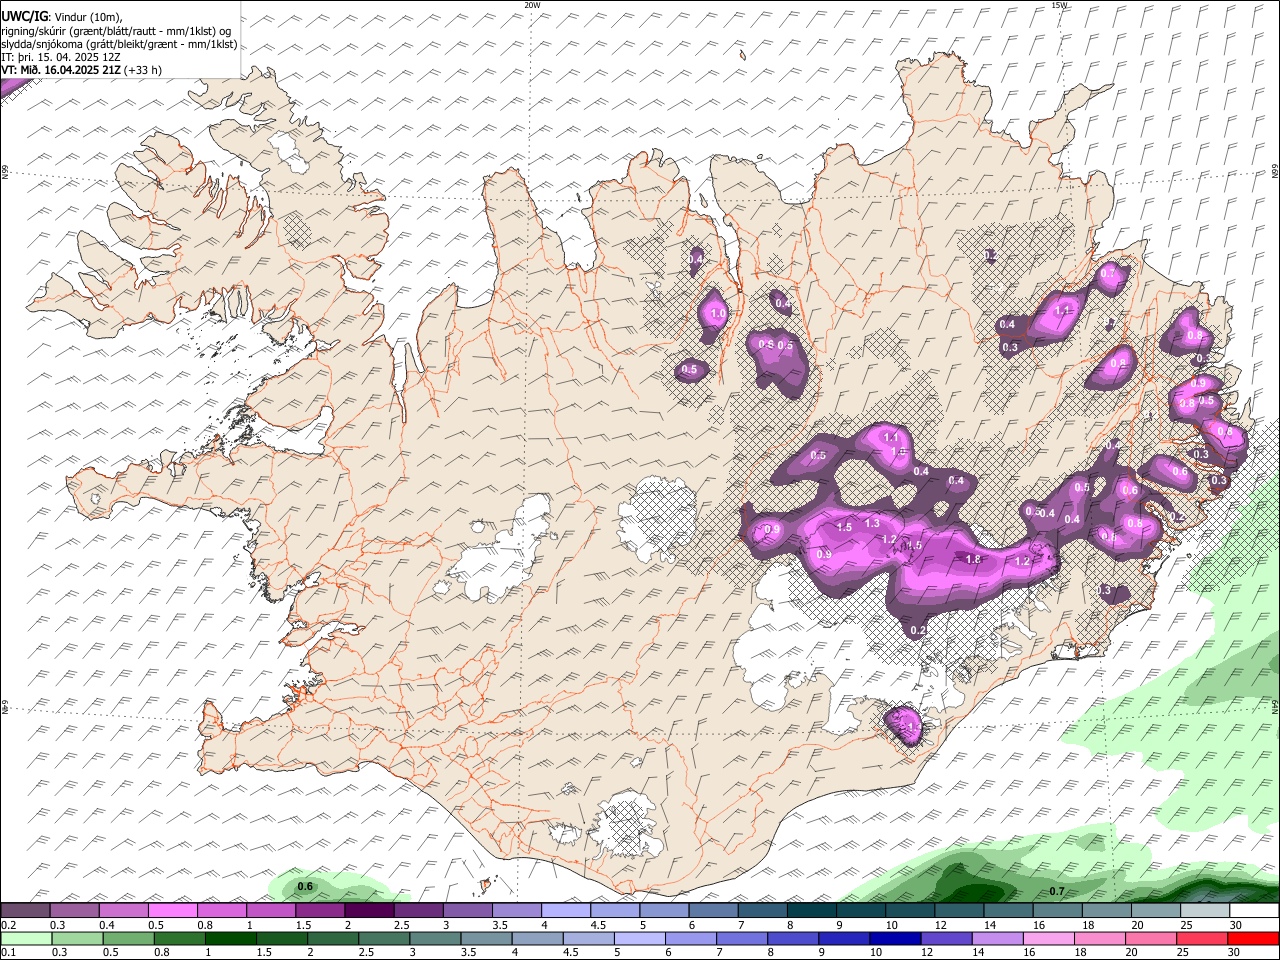Click the bright red lower swatch labelled 30
The width and height of the screenshot is (1280, 960).
[x=1254, y=938]
